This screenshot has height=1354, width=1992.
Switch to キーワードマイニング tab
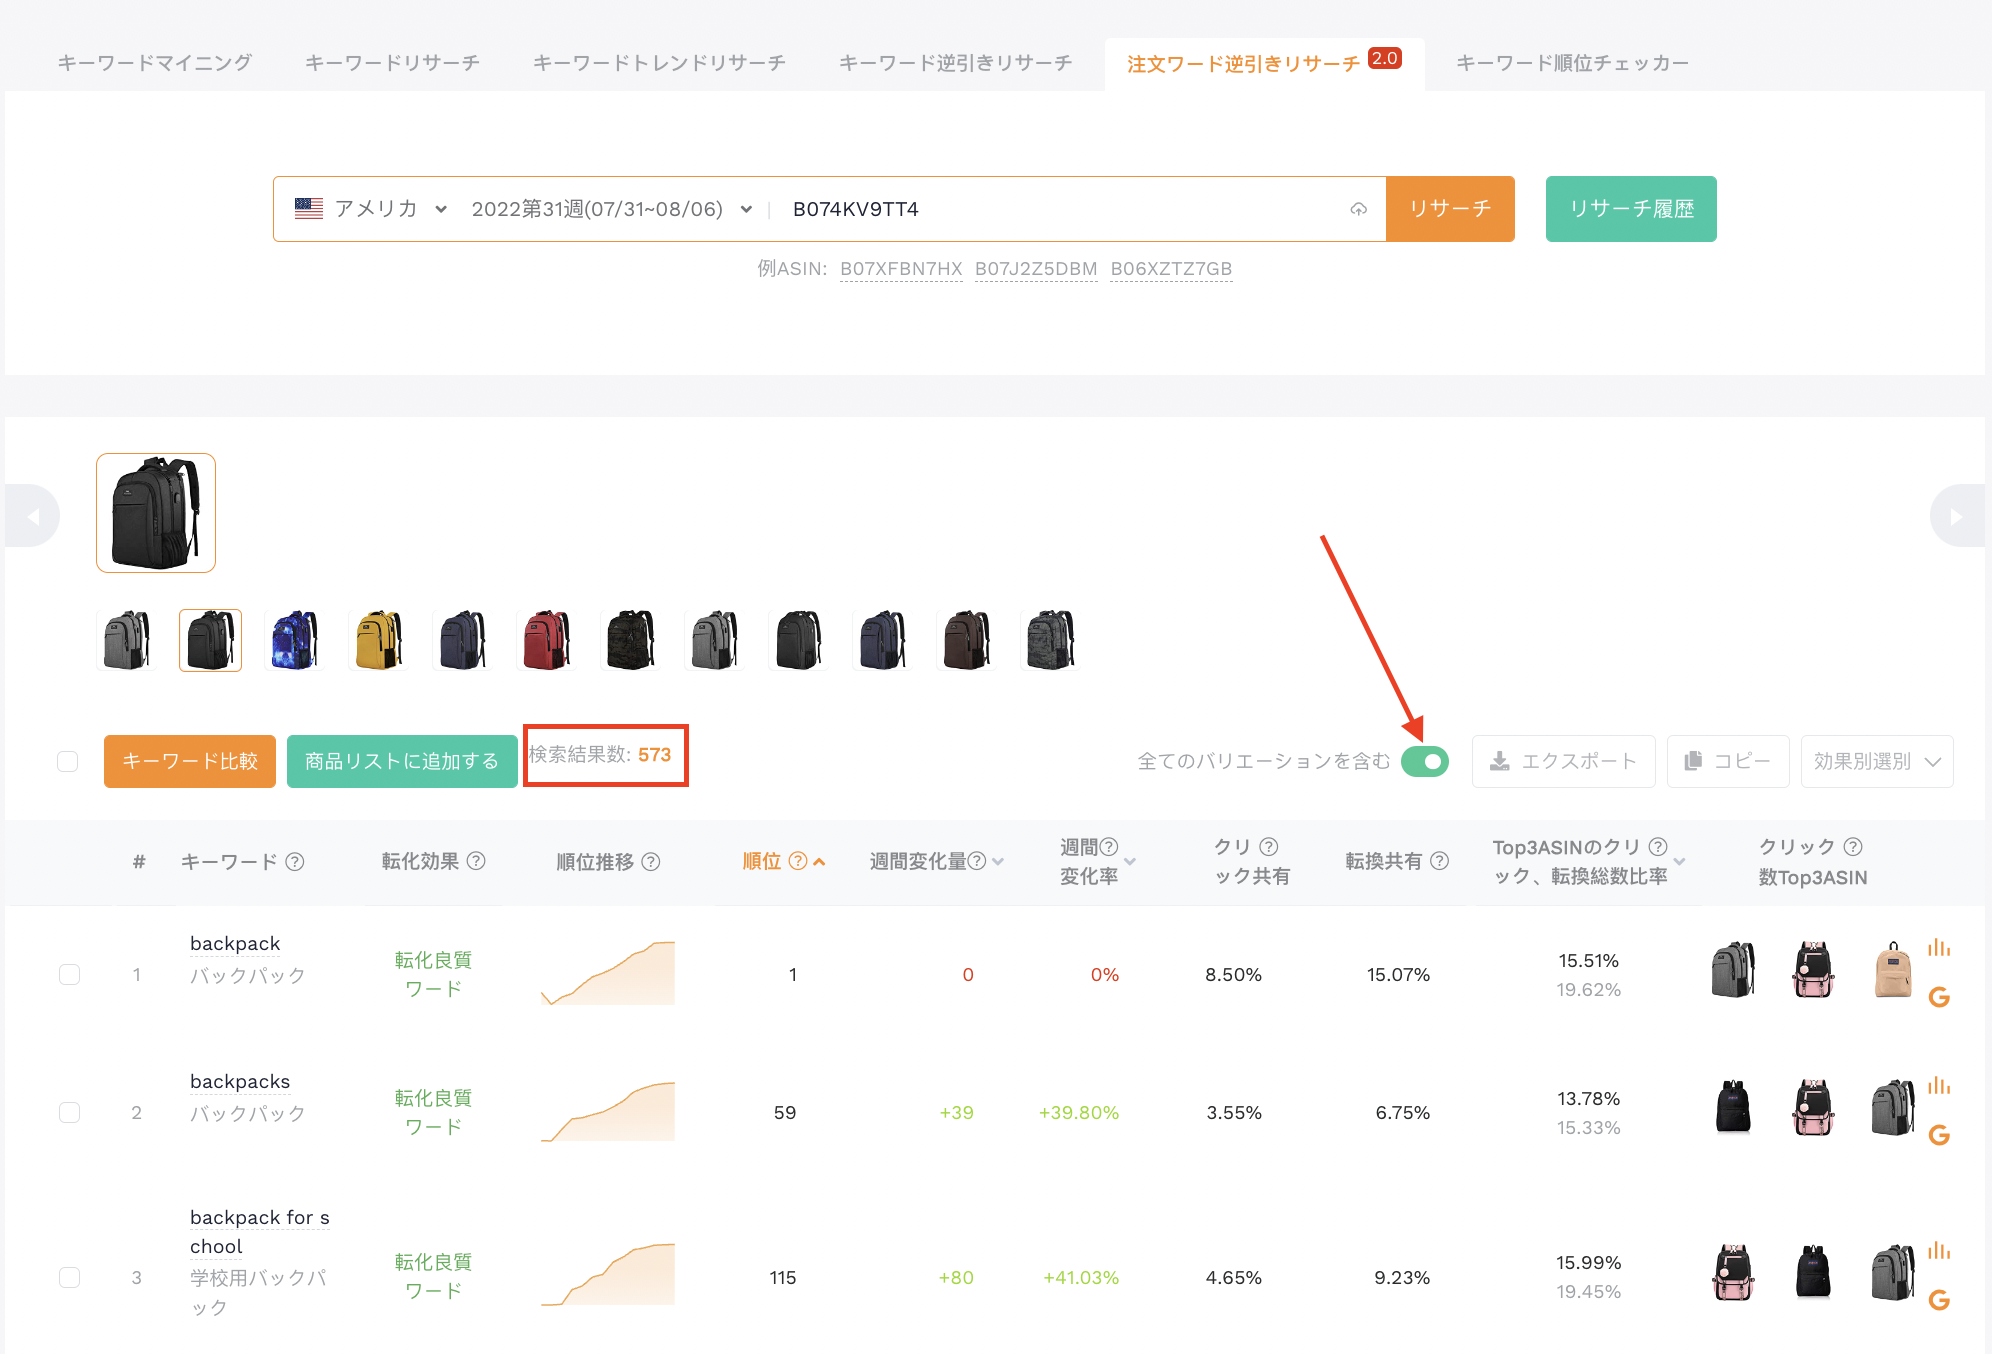155,63
